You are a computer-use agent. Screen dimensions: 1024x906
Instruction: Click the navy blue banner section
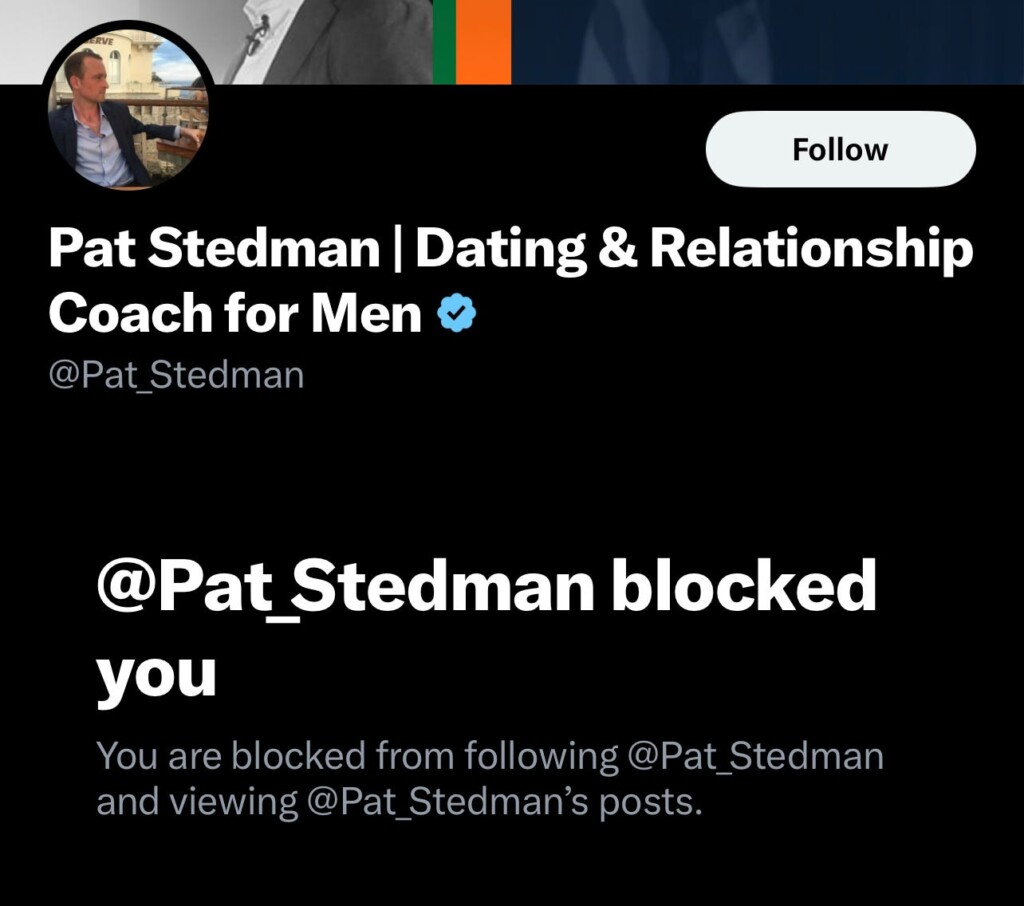[x=767, y=42]
